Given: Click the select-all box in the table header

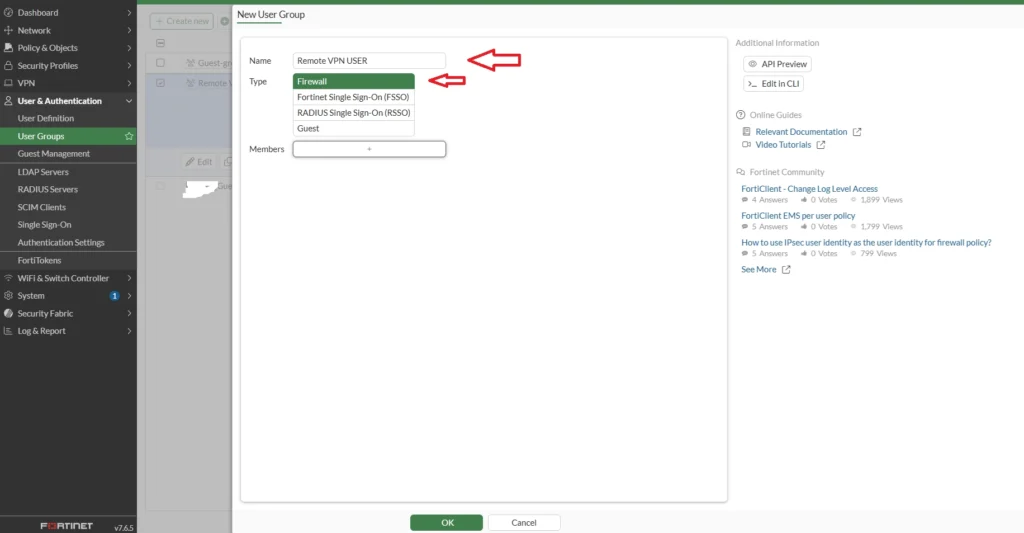Looking at the screenshot, I should click(160, 42).
